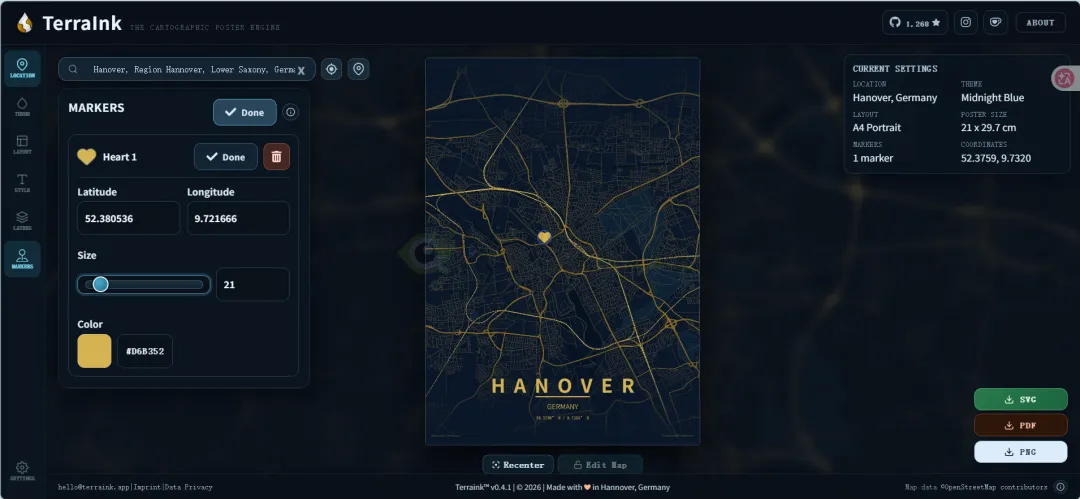Screen dimensions: 1080x499
Task: Click the heart marker on the map
Action: (544, 237)
